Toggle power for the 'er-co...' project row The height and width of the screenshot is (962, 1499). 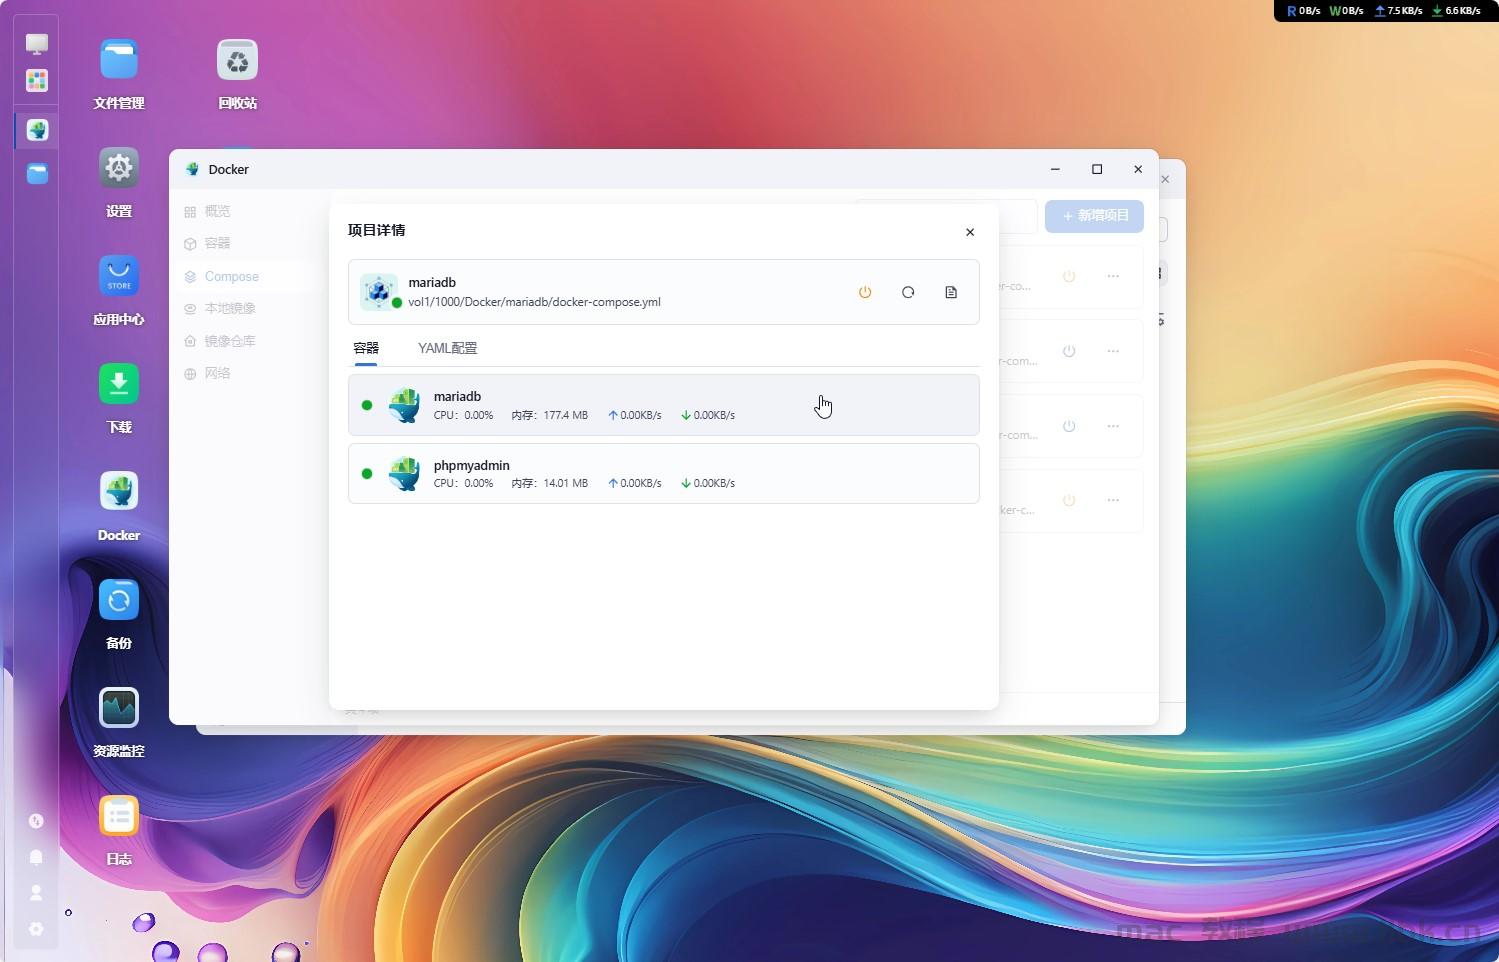[1069, 276]
